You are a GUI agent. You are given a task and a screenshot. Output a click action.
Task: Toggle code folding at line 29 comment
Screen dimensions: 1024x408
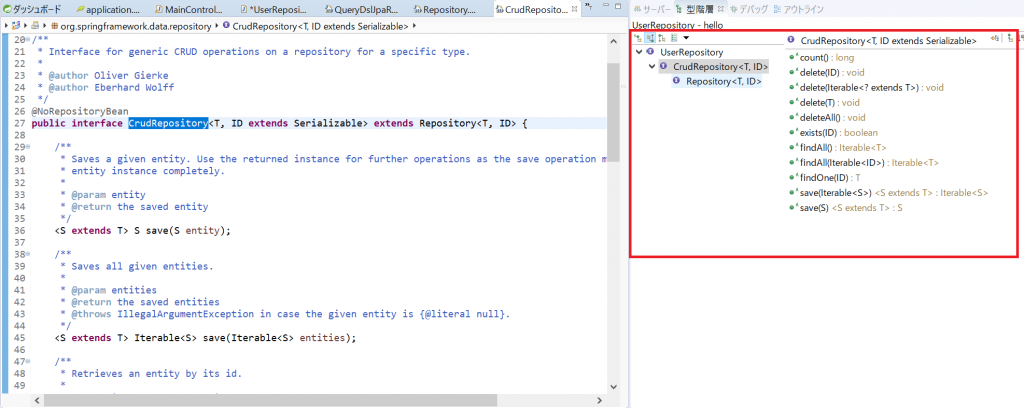pyautogui.click(x=28, y=147)
